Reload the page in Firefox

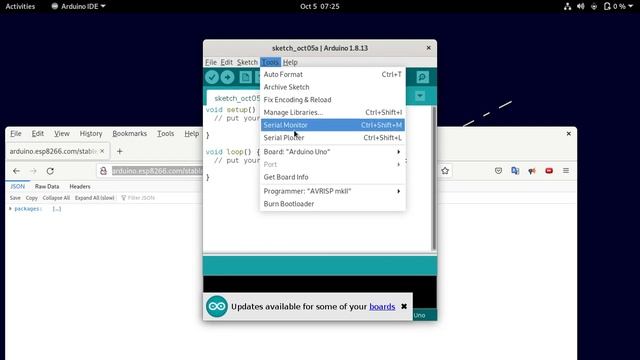pos(50,171)
